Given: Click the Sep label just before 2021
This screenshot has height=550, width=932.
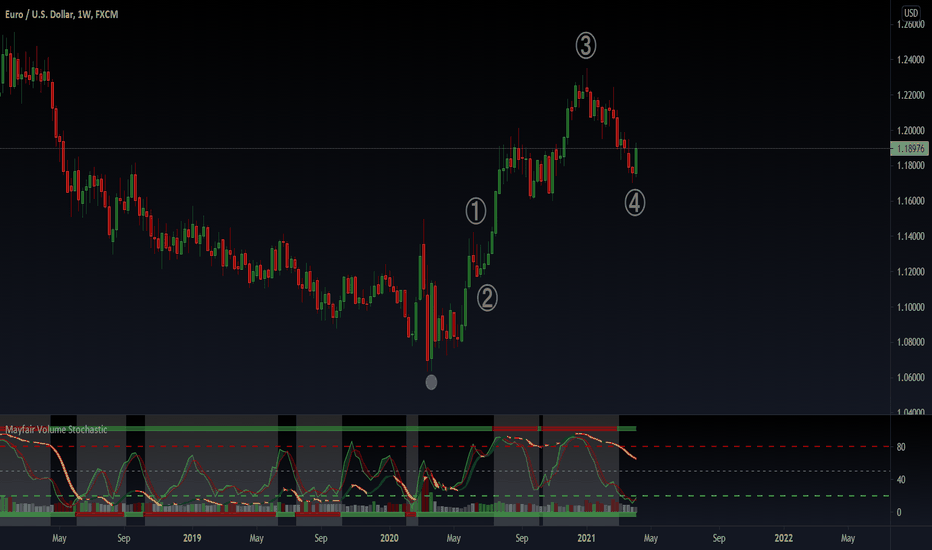Looking at the screenshot, I should click(x=521, y=538).
